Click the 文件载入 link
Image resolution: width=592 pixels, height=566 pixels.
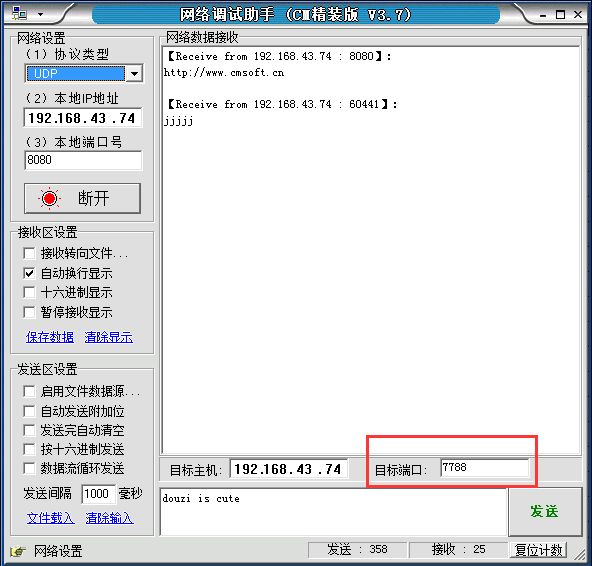(51, 518)
